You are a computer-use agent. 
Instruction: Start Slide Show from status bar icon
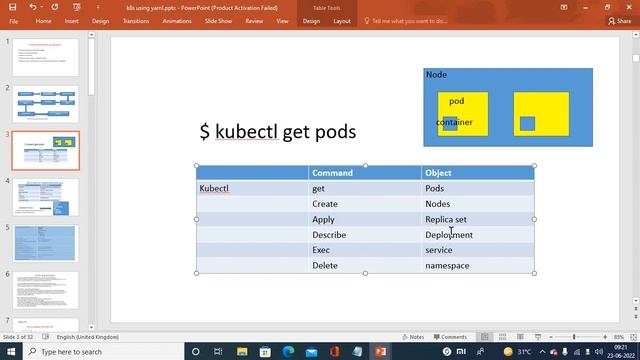click(x=538, y=337)
